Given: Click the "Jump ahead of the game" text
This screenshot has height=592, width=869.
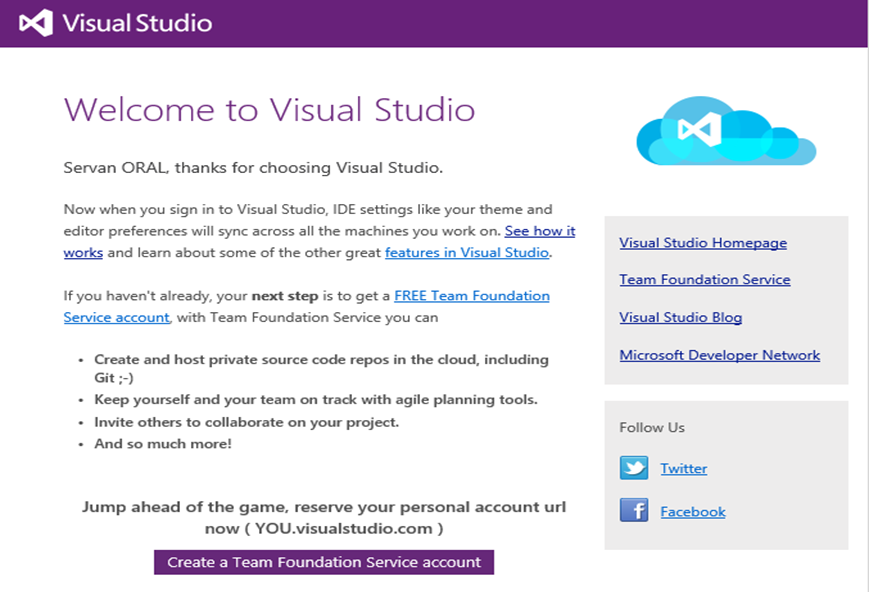Looking at the screenshot, I should click(x=324, y=517).
